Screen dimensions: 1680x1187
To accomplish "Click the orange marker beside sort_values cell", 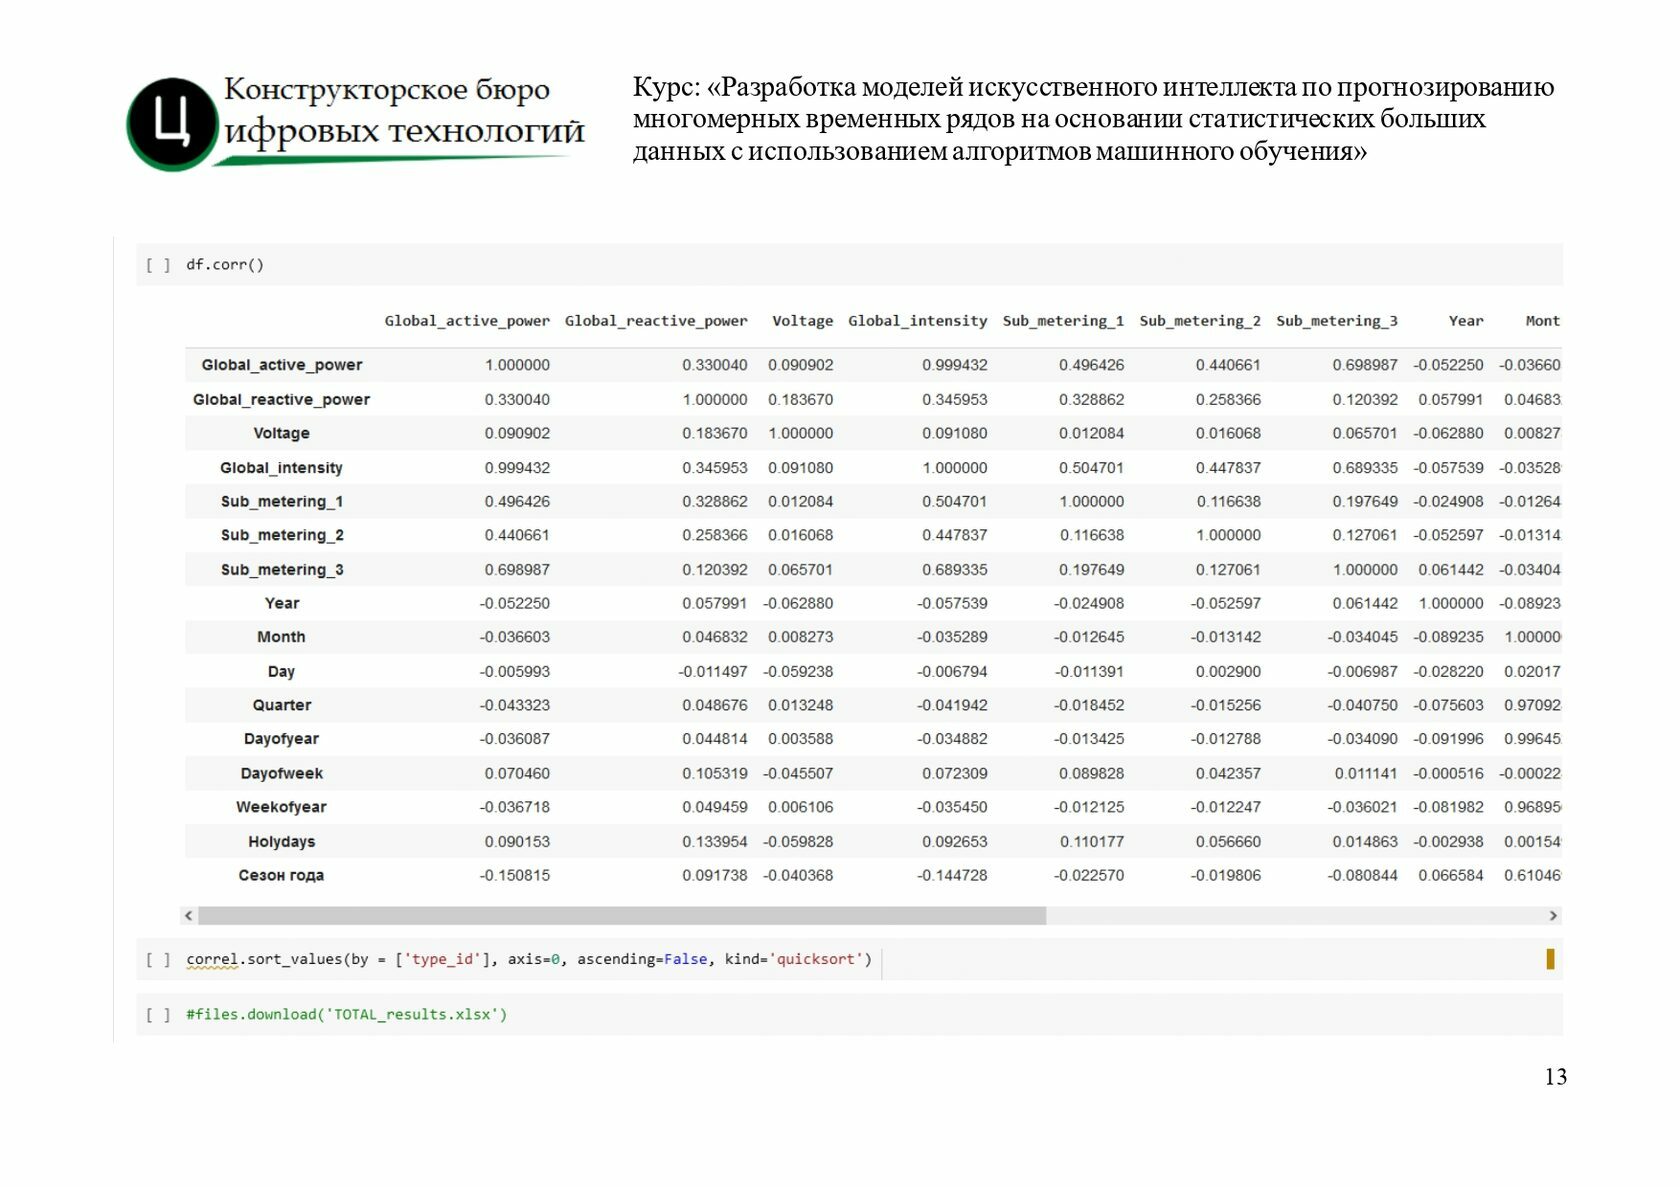I will pos(1550,960).
